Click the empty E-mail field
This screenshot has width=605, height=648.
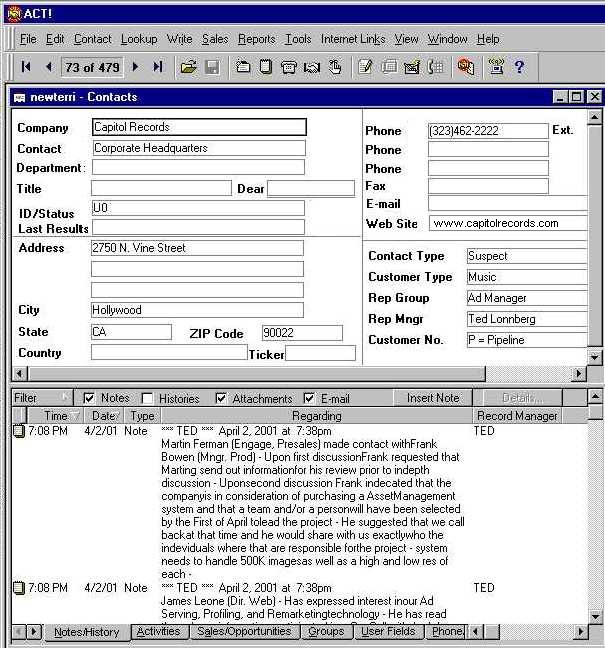(x=508, y=203)
